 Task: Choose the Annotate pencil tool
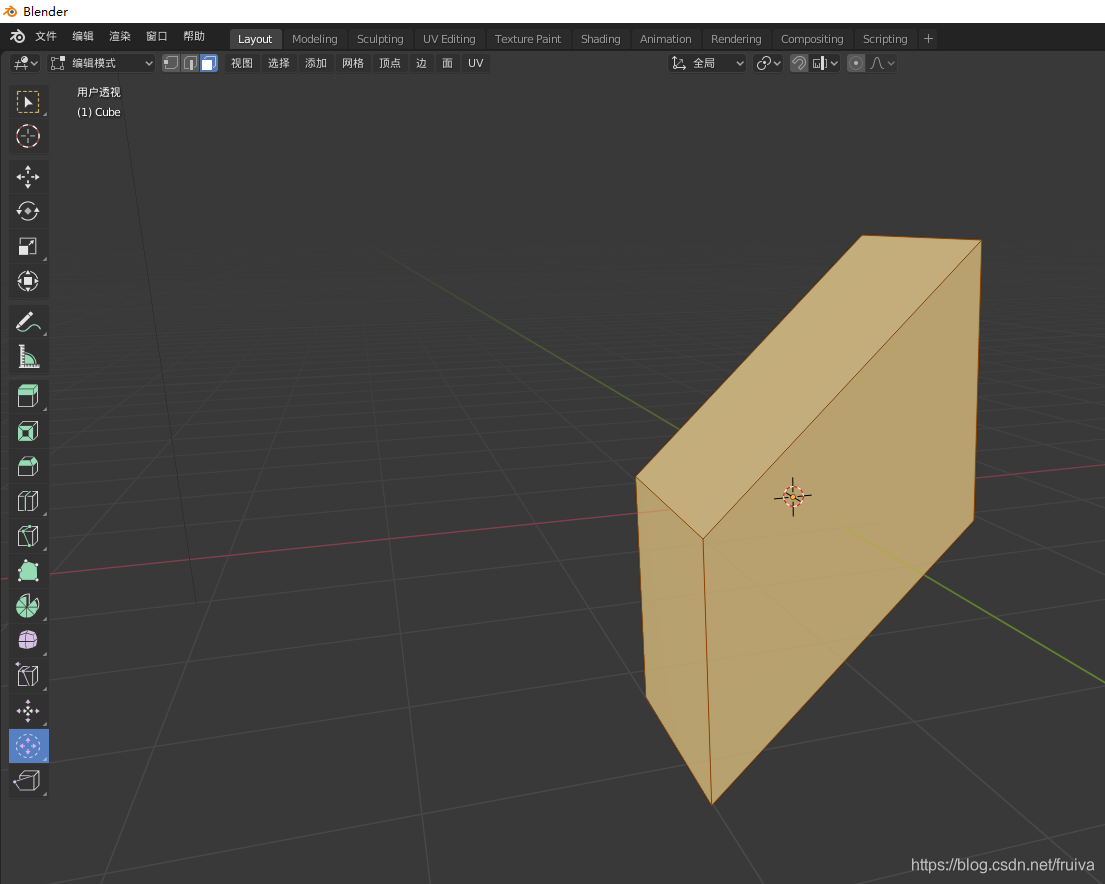28,322
